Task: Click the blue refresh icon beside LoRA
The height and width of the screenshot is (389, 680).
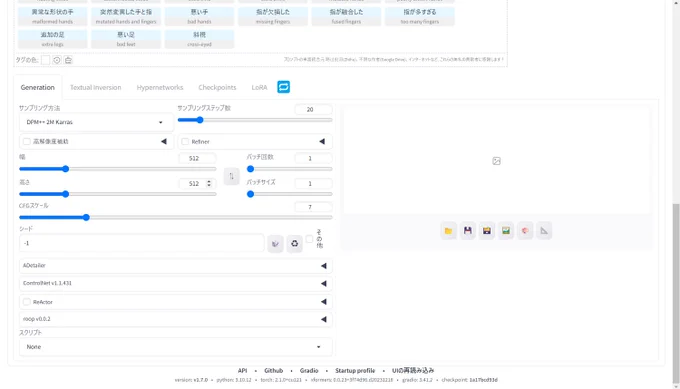Action: coord(284,87)
